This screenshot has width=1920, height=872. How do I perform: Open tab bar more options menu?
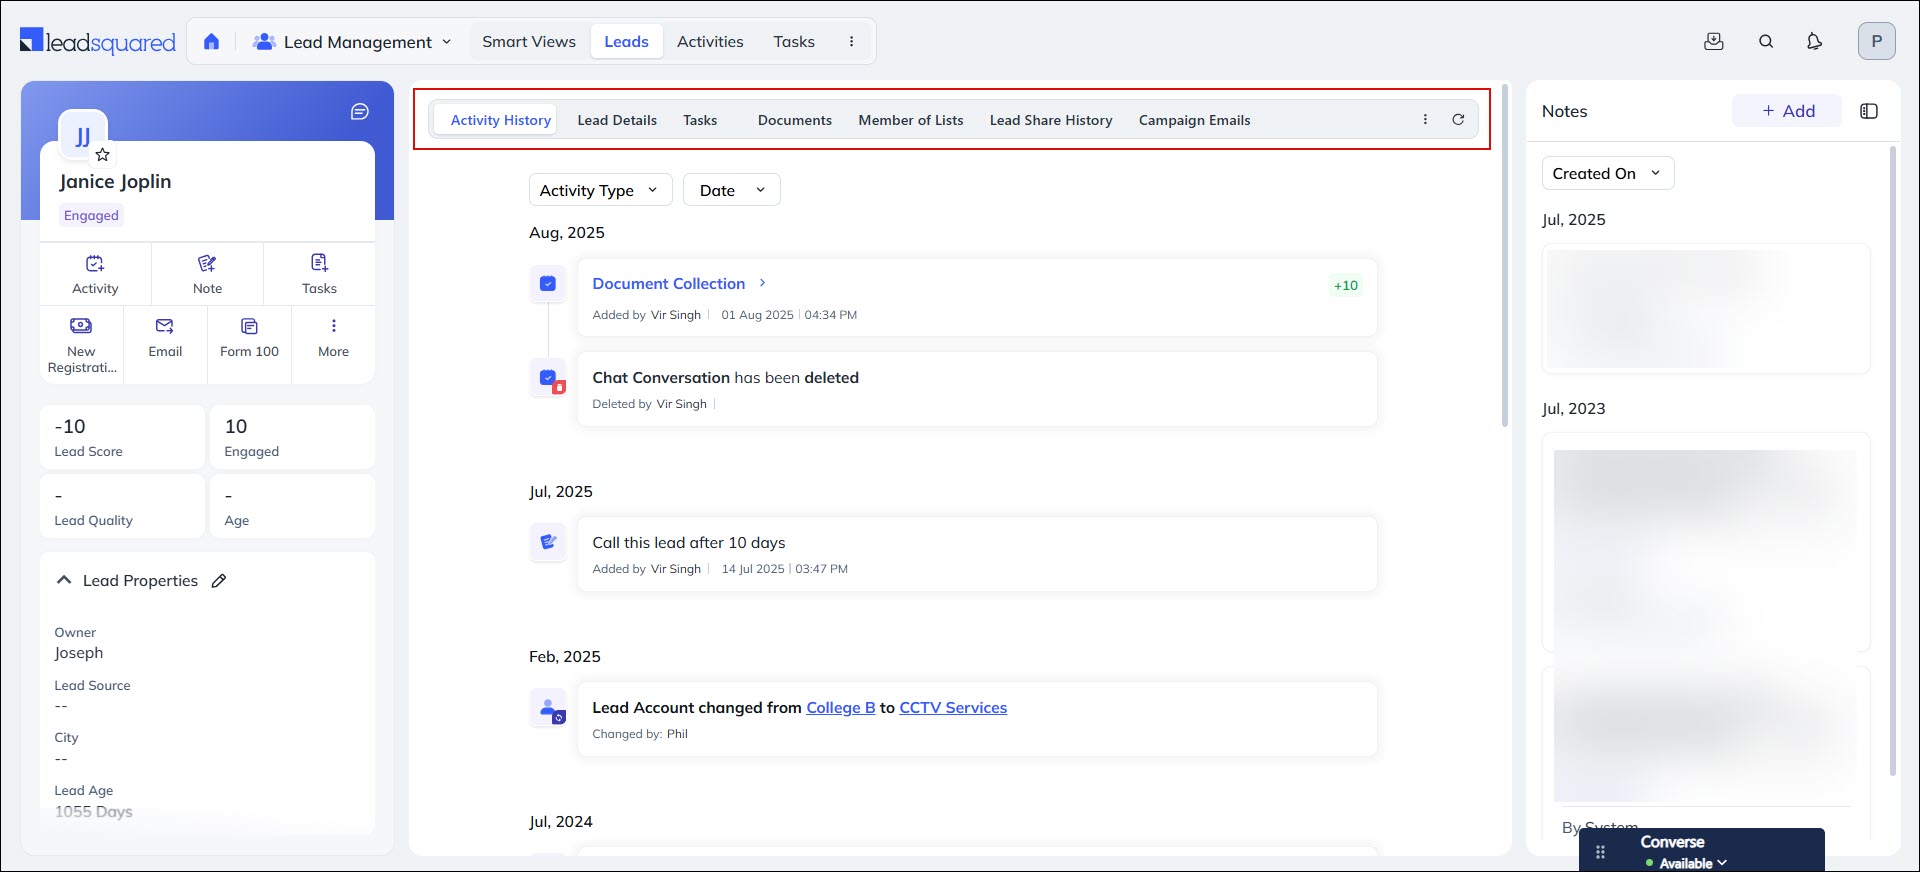pos(1425,120)
